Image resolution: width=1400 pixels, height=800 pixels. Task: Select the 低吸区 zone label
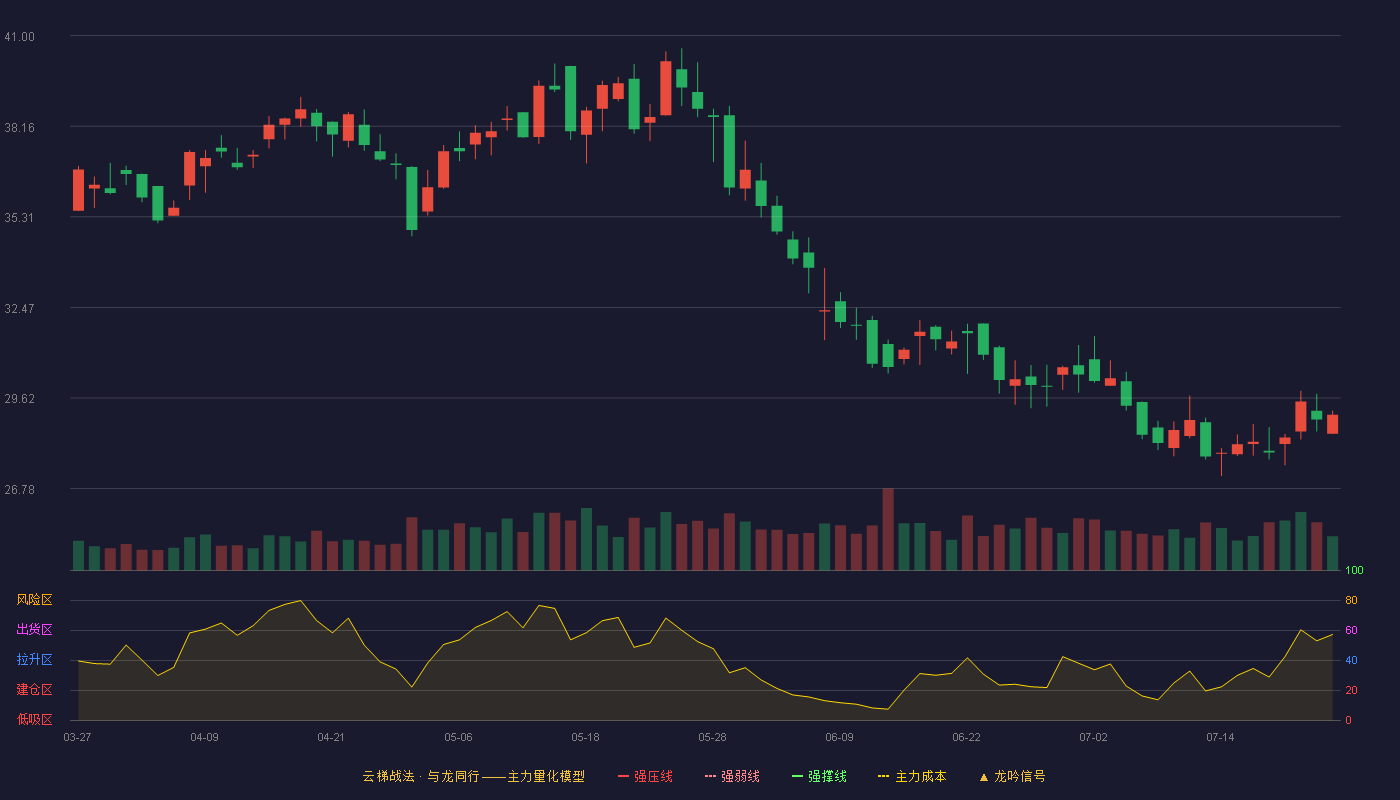click(x=34, y=719)
